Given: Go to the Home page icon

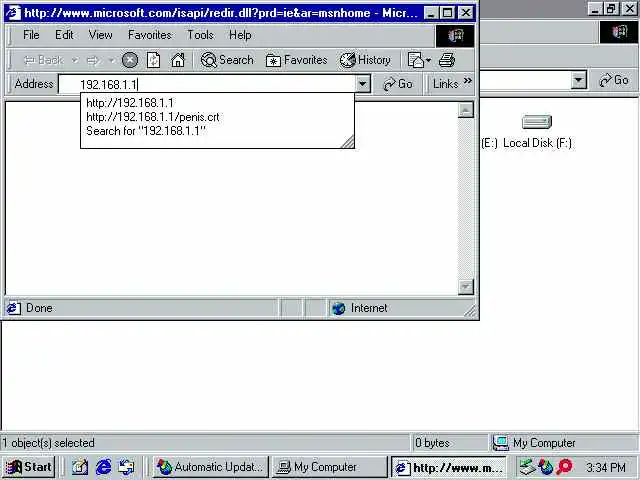Looking at the screenshot, I should (178, 60).
